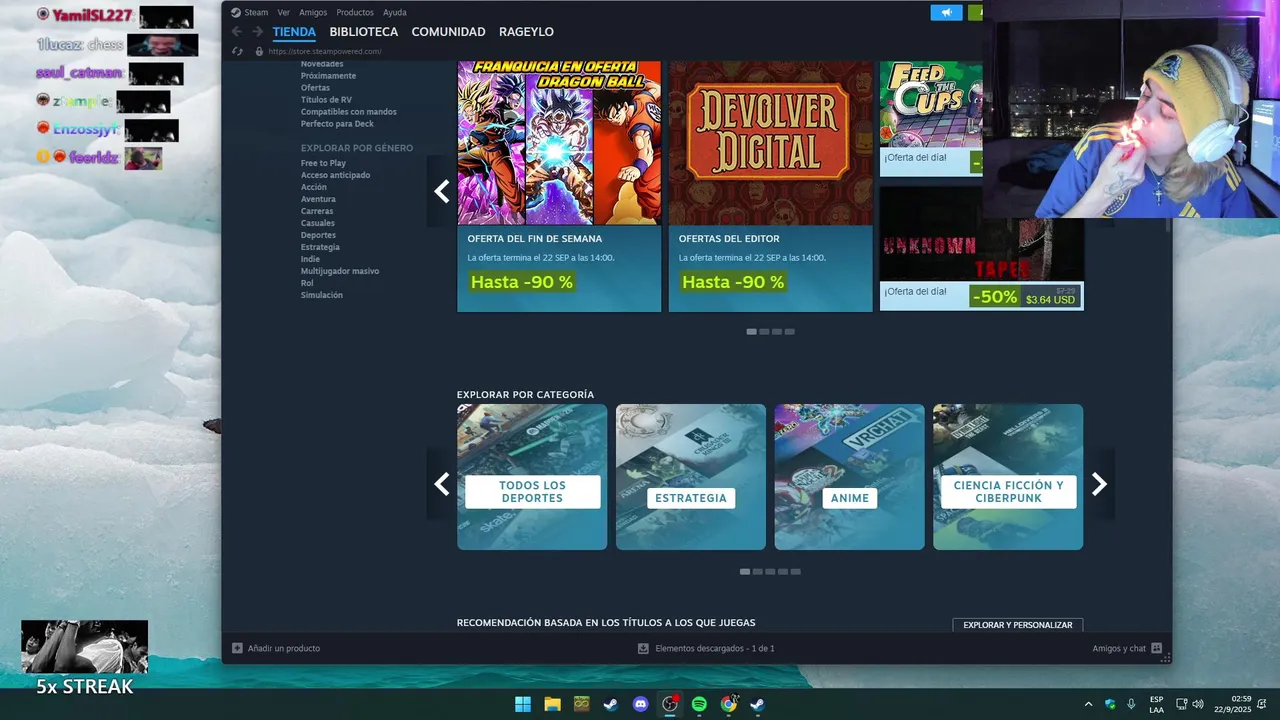Viewport: 1280px width, 720px height.
Task: Switch to the BIBLIOTECA tab
Action: click(364, 32)
